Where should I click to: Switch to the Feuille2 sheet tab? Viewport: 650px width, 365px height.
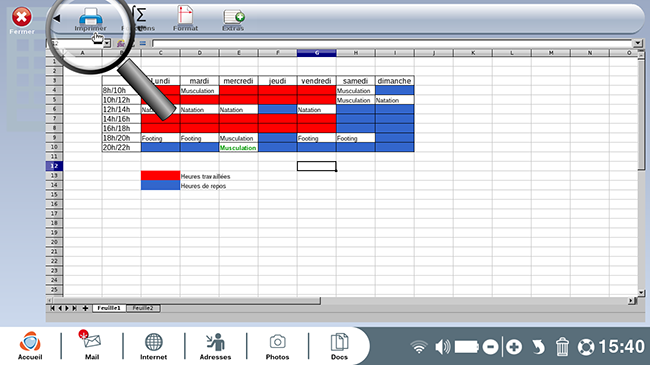(x=143, y=308)
